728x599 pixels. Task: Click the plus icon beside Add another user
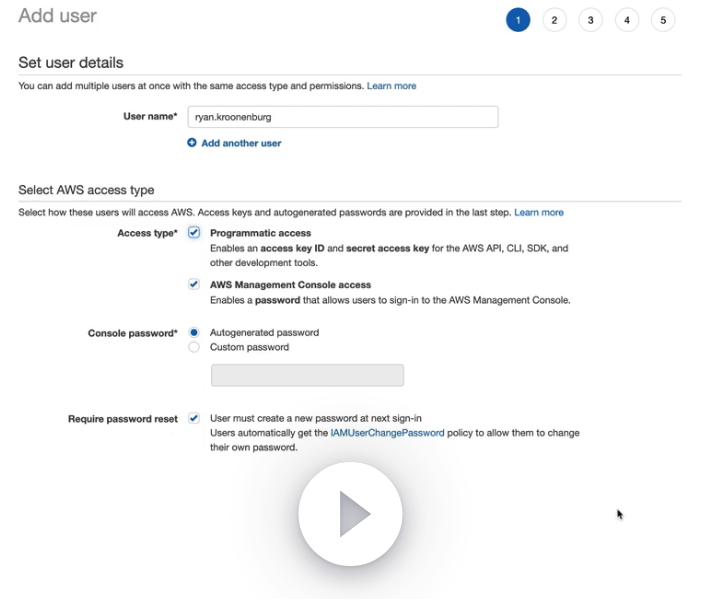pos(192,143)
